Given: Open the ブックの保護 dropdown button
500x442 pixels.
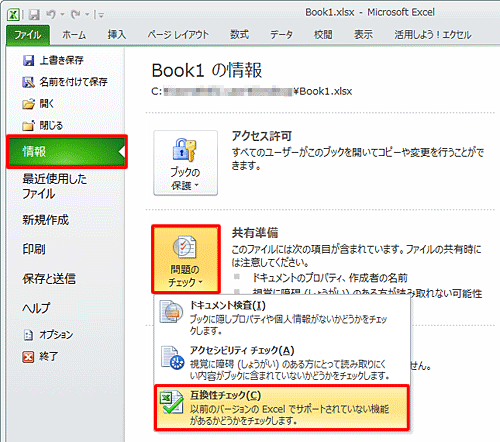Looking at the screenshot, I should point(185,163).
